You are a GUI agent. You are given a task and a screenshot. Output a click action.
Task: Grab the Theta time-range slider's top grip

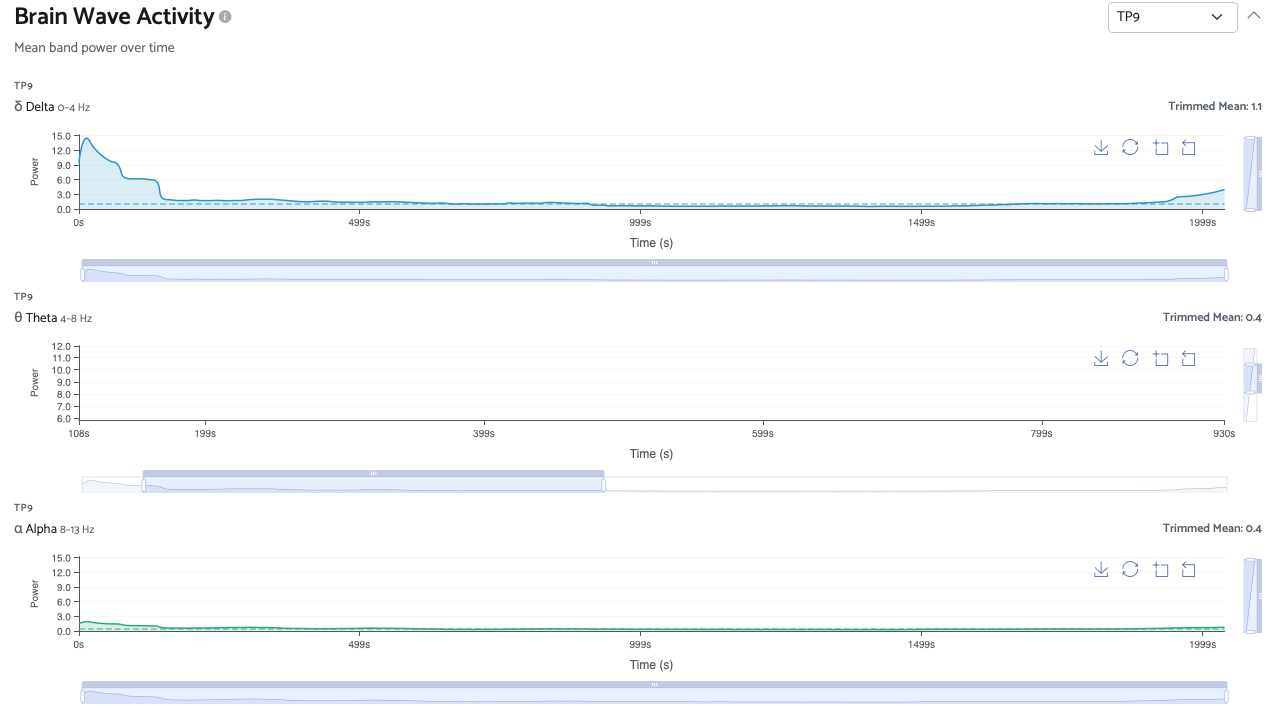tap(373, 473)
